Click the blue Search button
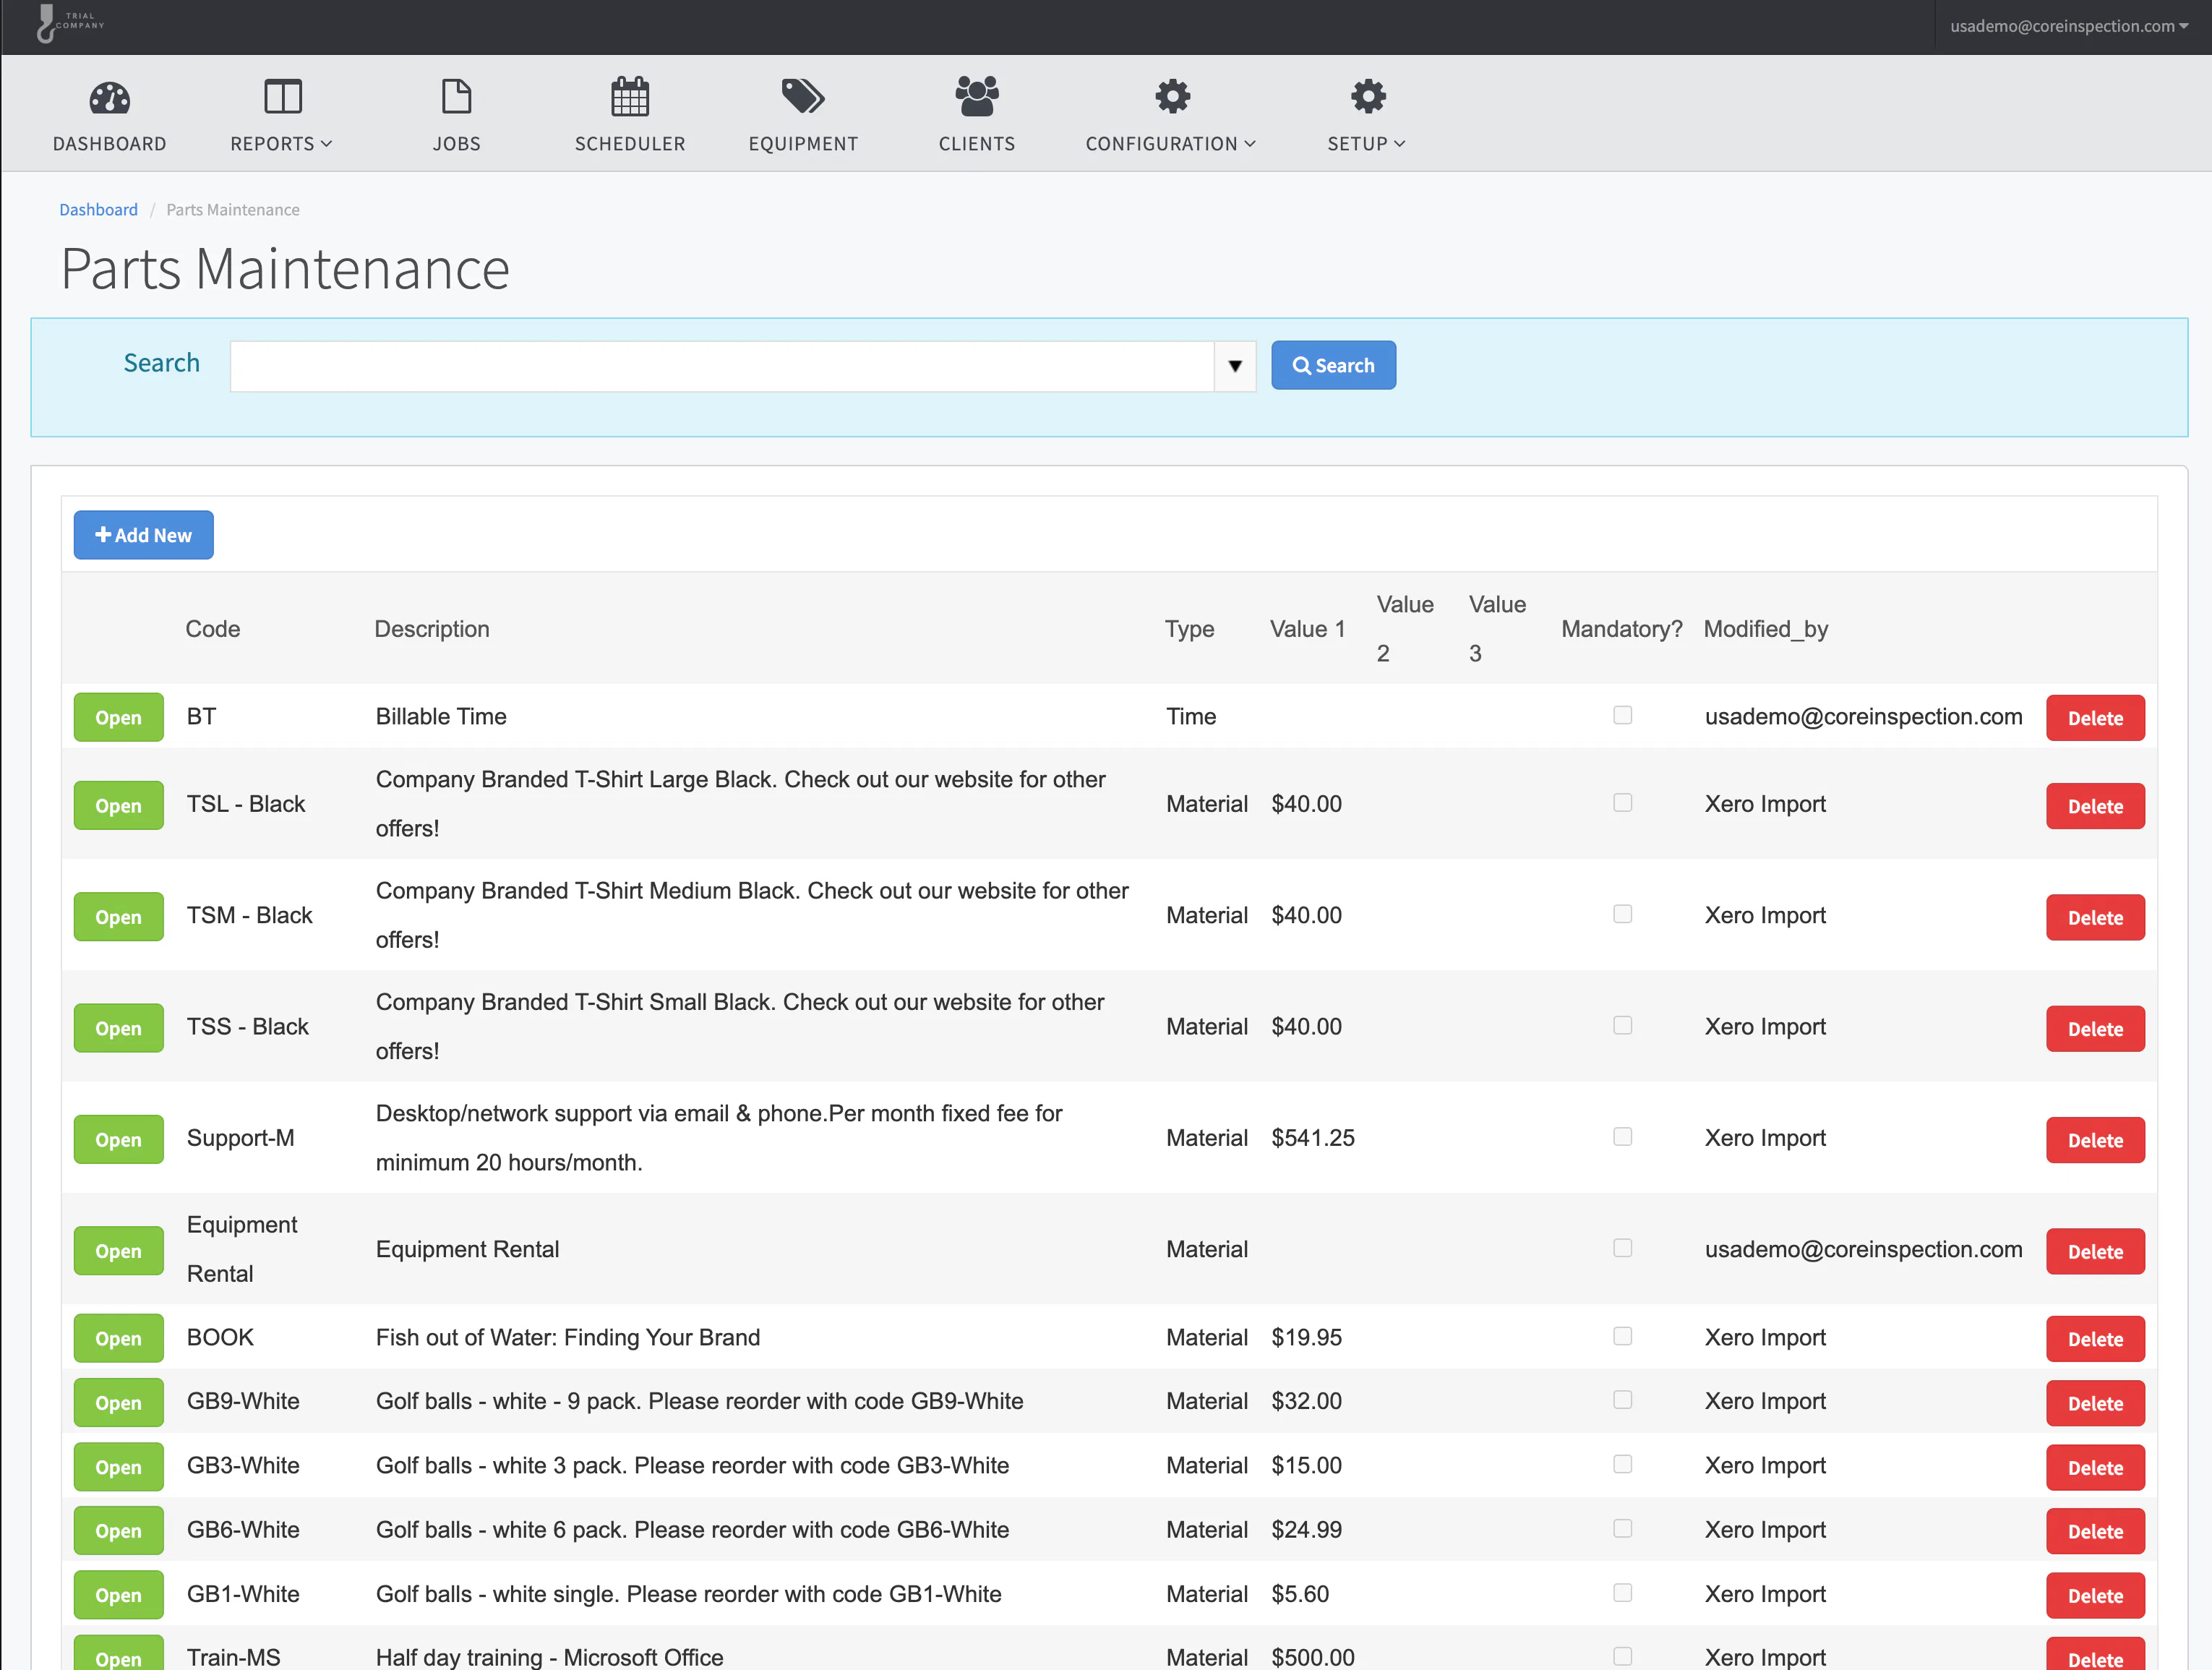Screen dimensions: 2212x1670 point(1333,366)
